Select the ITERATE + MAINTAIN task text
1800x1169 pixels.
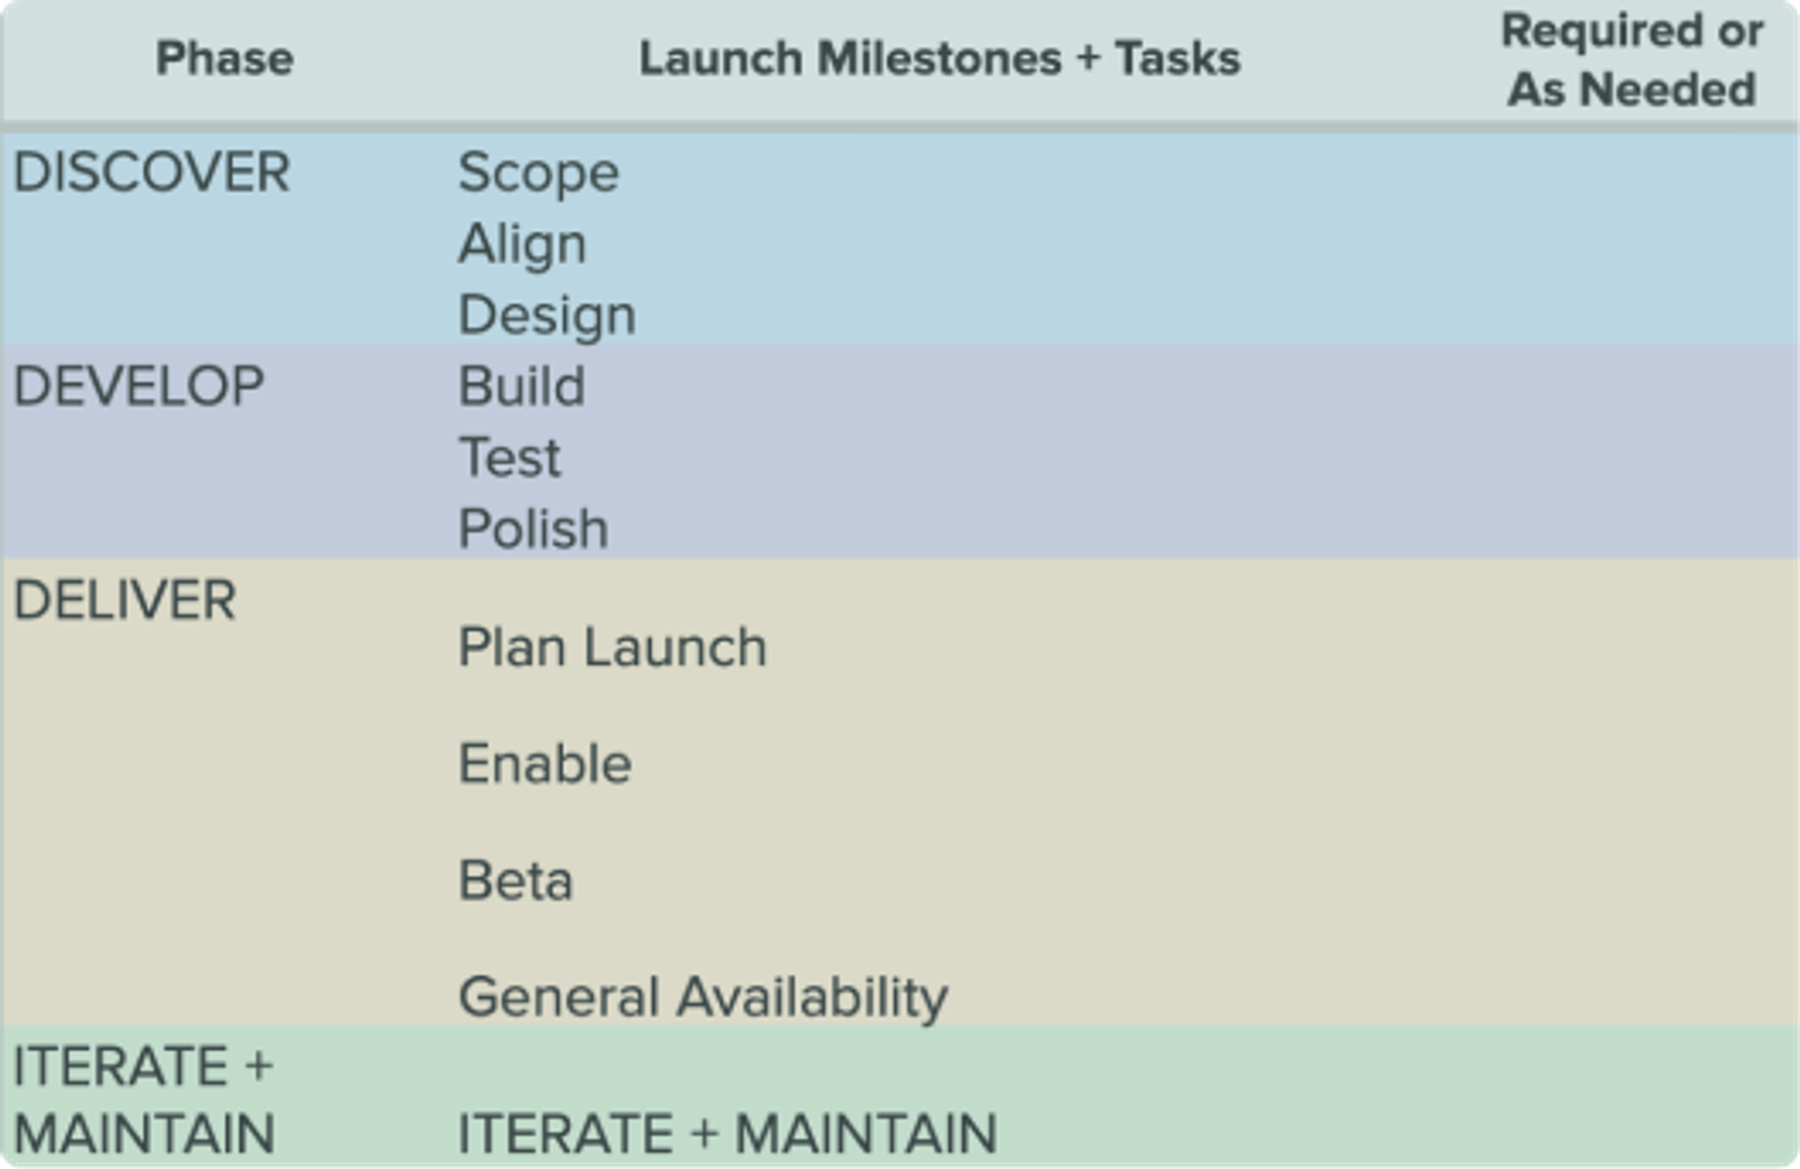pos(727,1134)
